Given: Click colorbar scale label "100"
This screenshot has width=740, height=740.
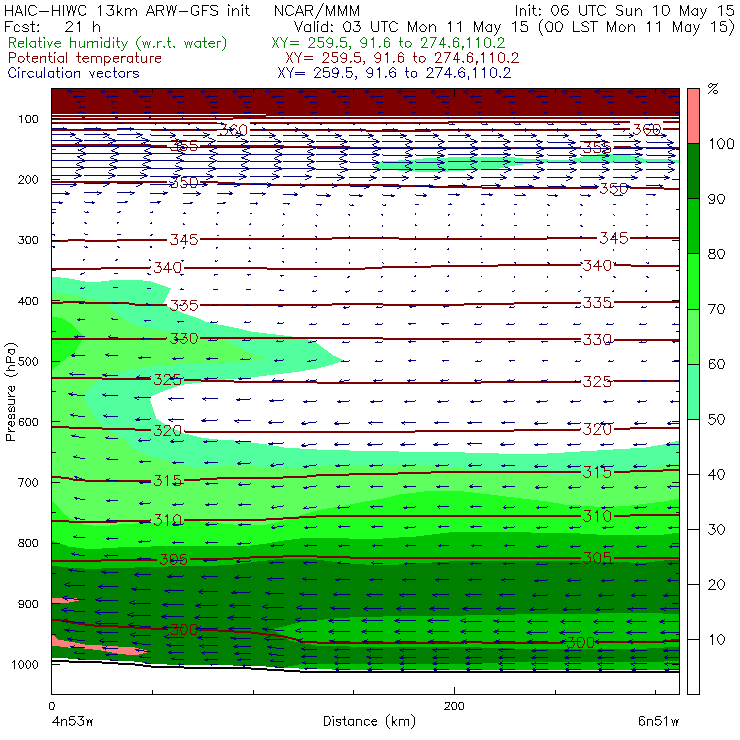Looking at the screenshot, I should (721, 144).
